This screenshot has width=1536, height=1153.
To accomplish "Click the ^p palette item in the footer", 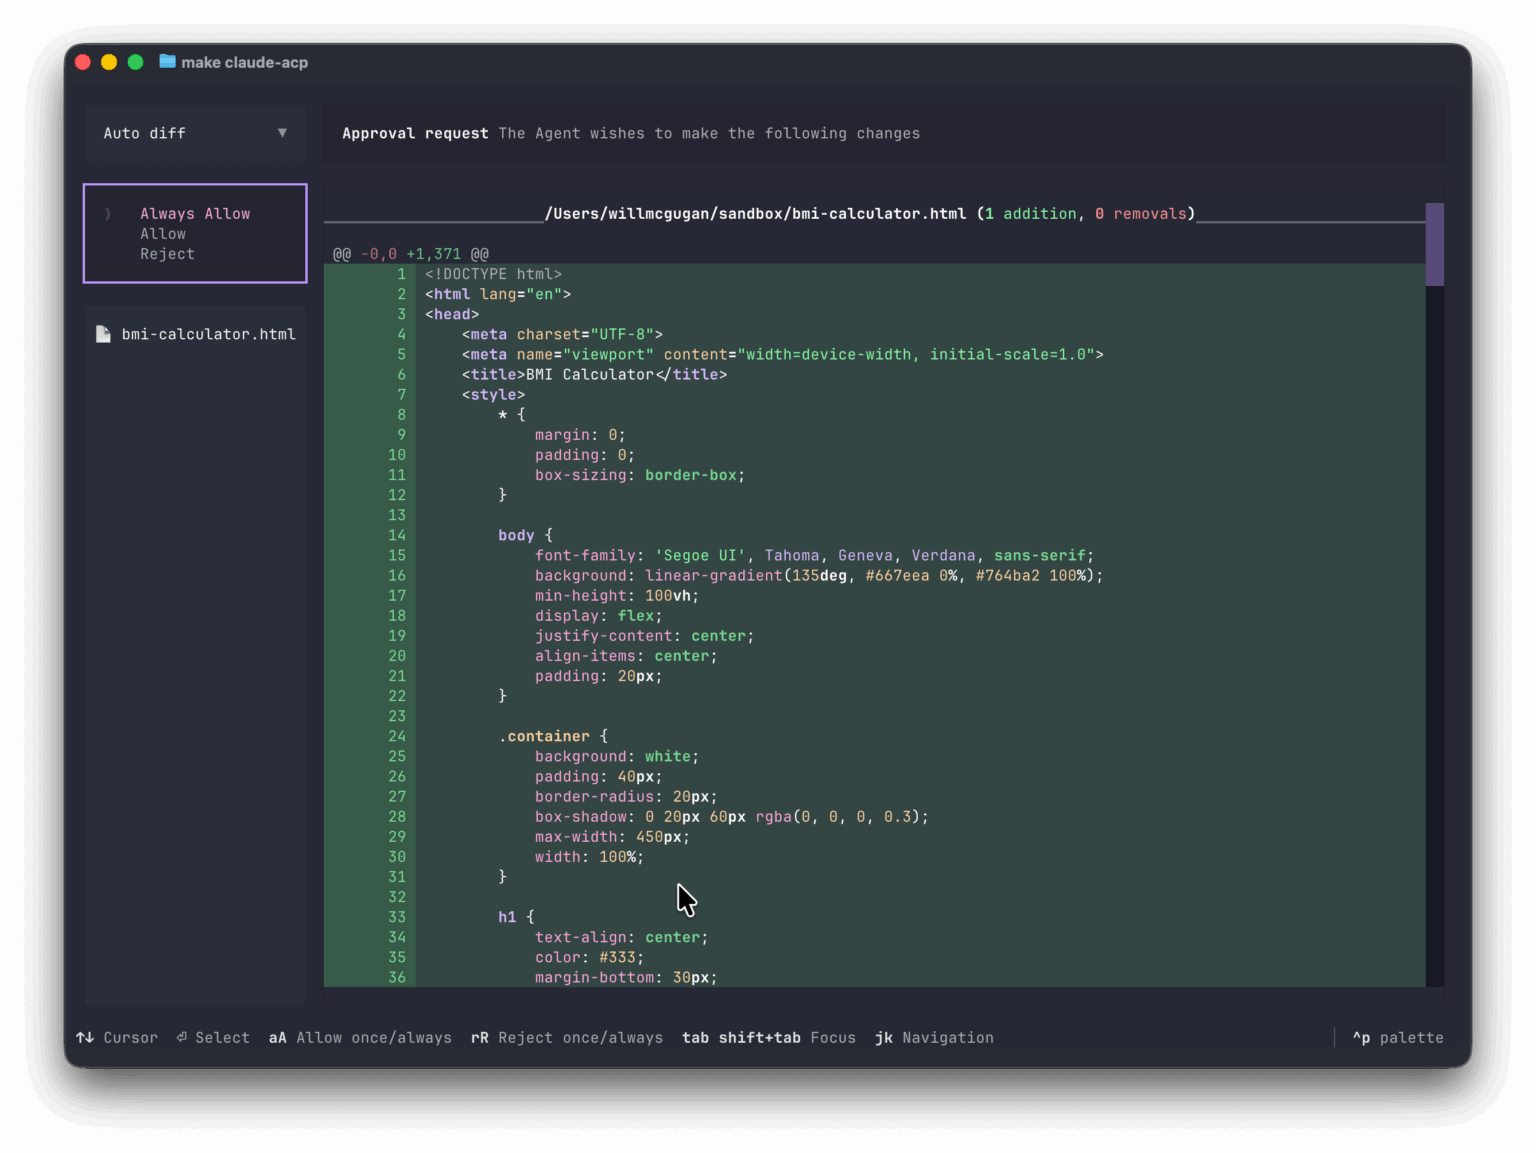I will point(1398,1038).
